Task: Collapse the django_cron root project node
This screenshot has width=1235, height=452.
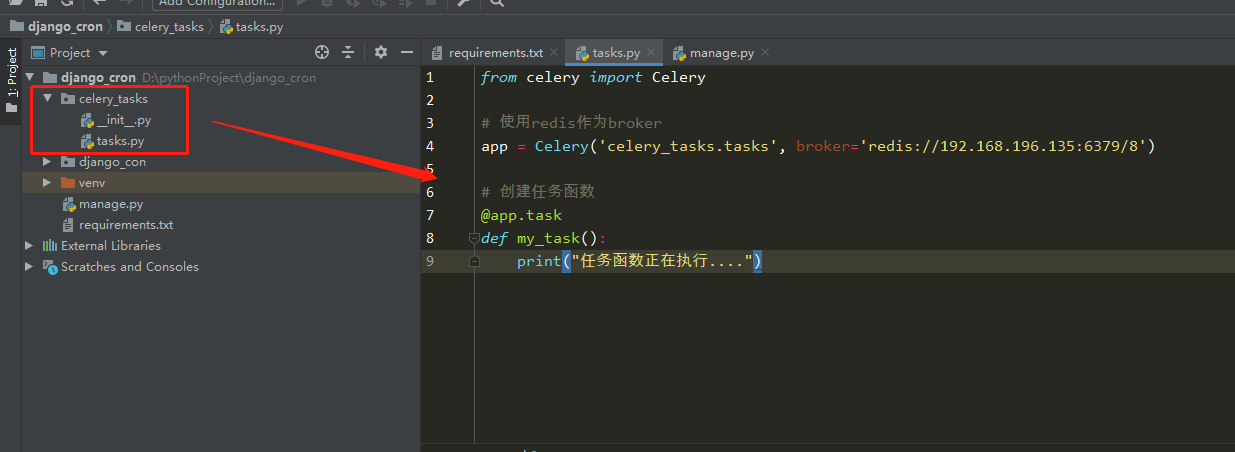Action: tap(30, 78)
